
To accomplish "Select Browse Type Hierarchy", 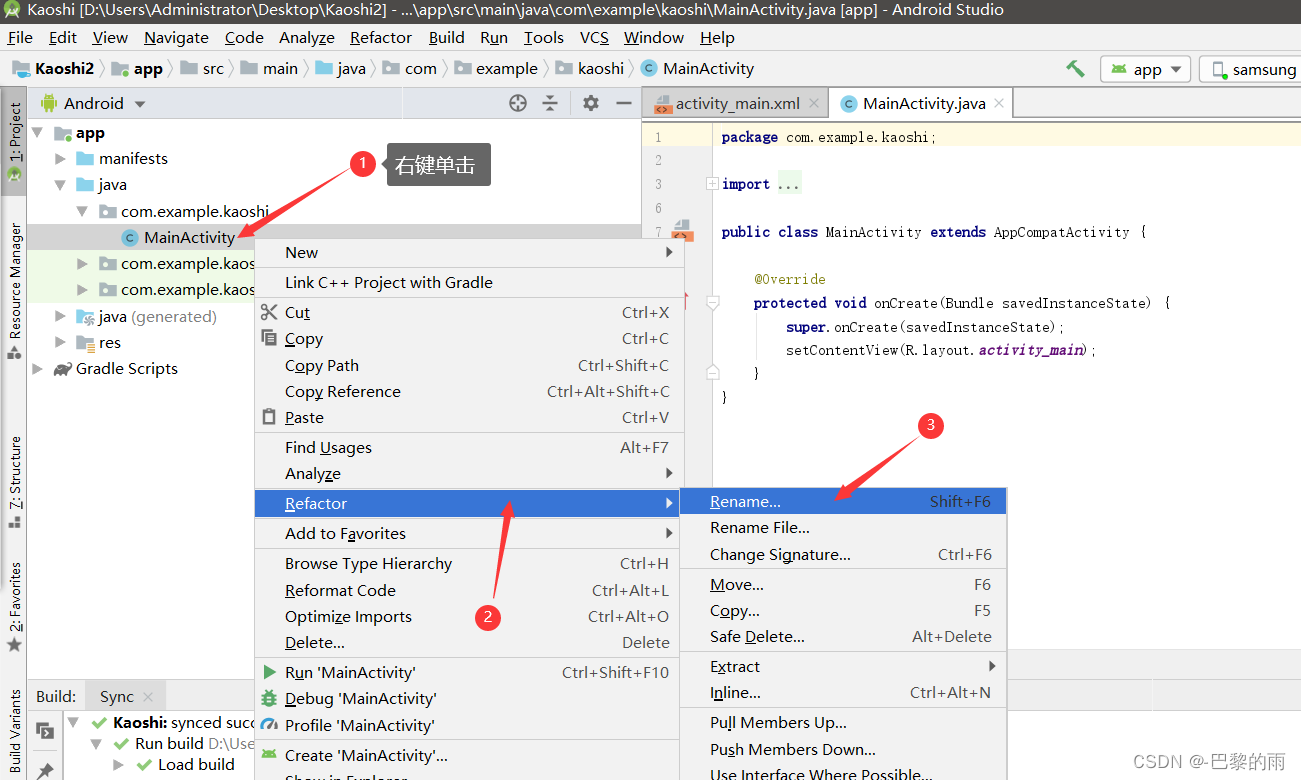I will pyautogui.click(x=468, y=563).
